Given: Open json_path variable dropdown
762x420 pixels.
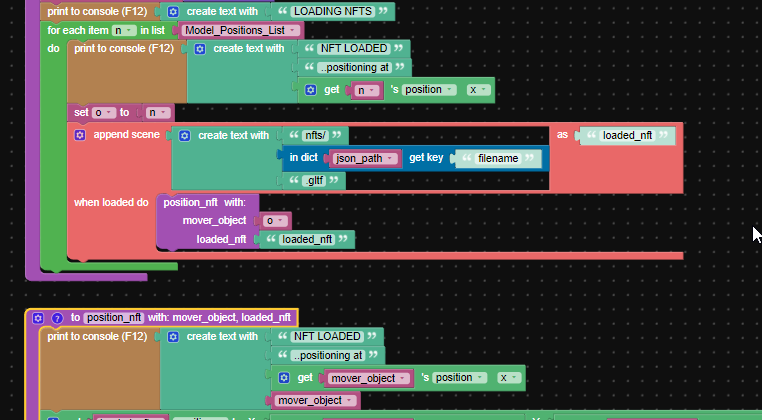Looking at the screenshot, I should [x=365, y=158].
